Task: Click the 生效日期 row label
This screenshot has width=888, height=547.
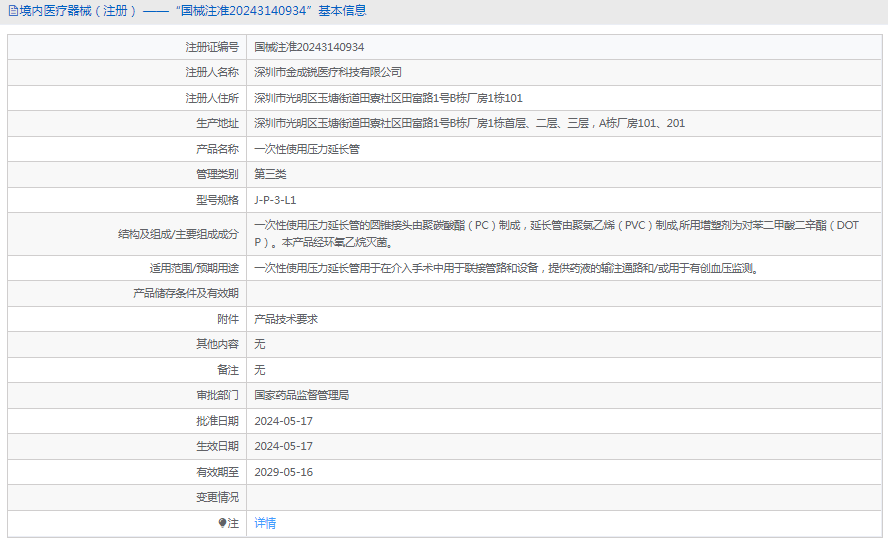Action: click(217, 446)
